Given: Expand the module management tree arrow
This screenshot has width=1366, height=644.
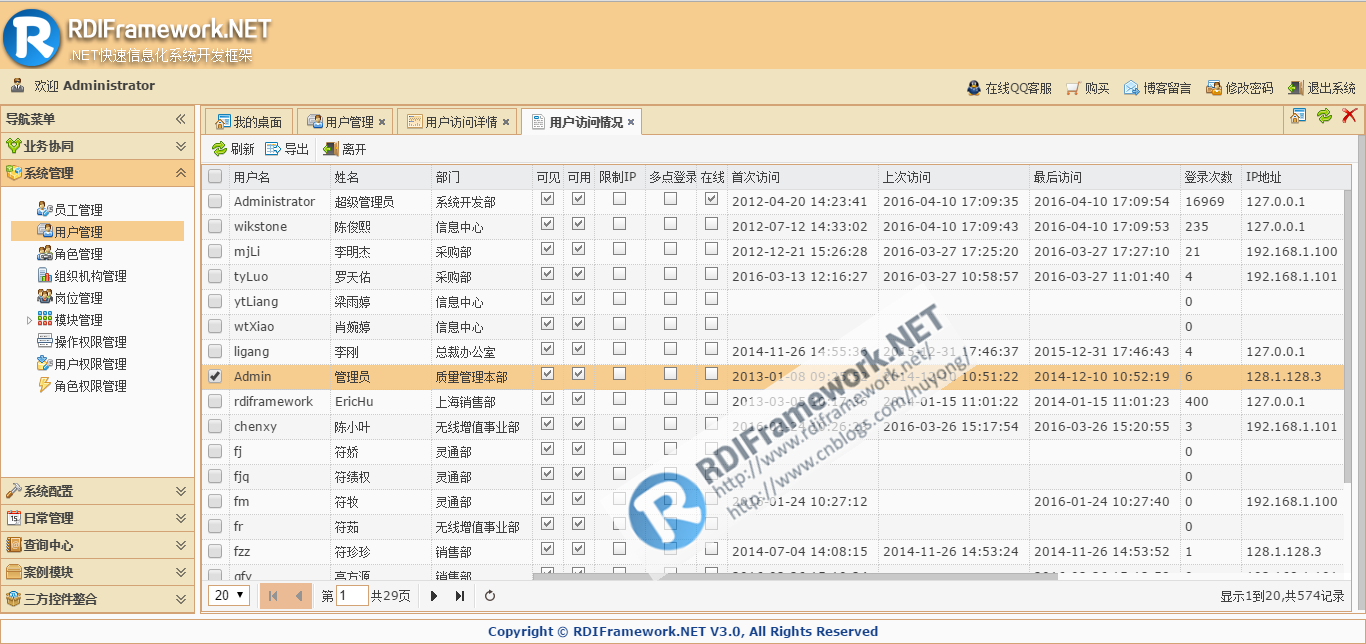Looking at the screenshot, I should point(29,320).
